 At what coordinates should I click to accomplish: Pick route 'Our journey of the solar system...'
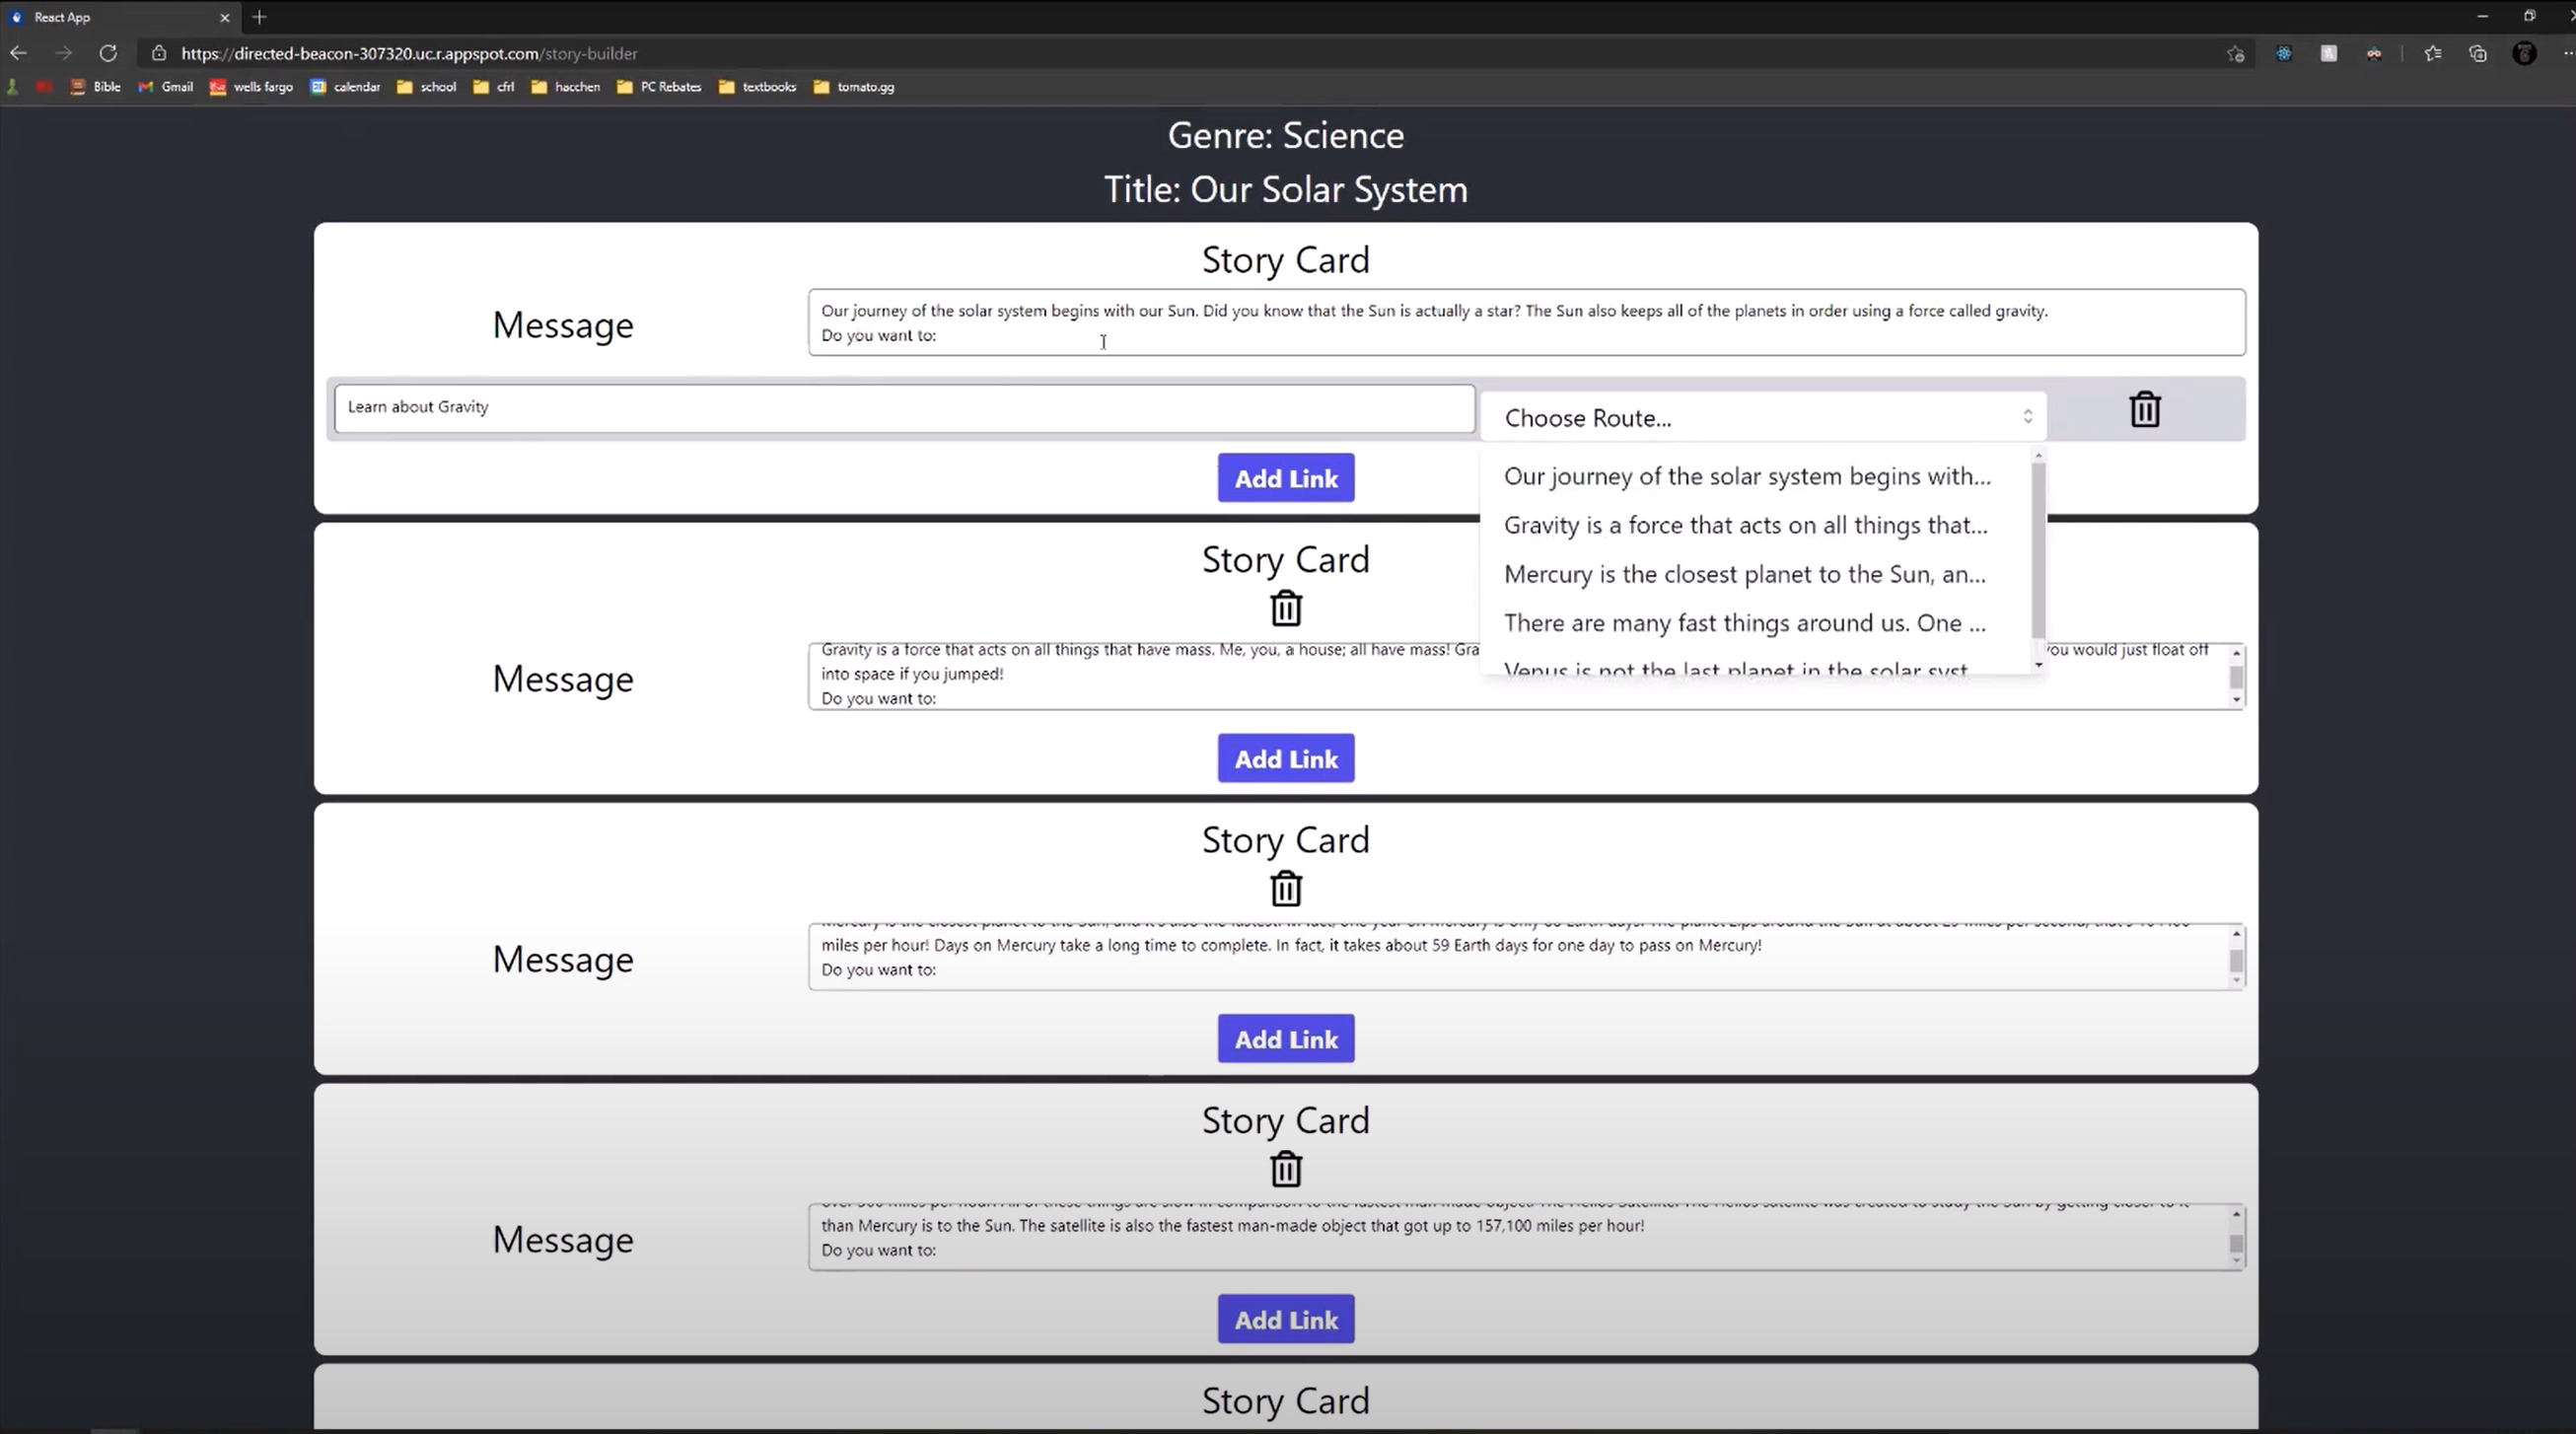[1746, 476]
